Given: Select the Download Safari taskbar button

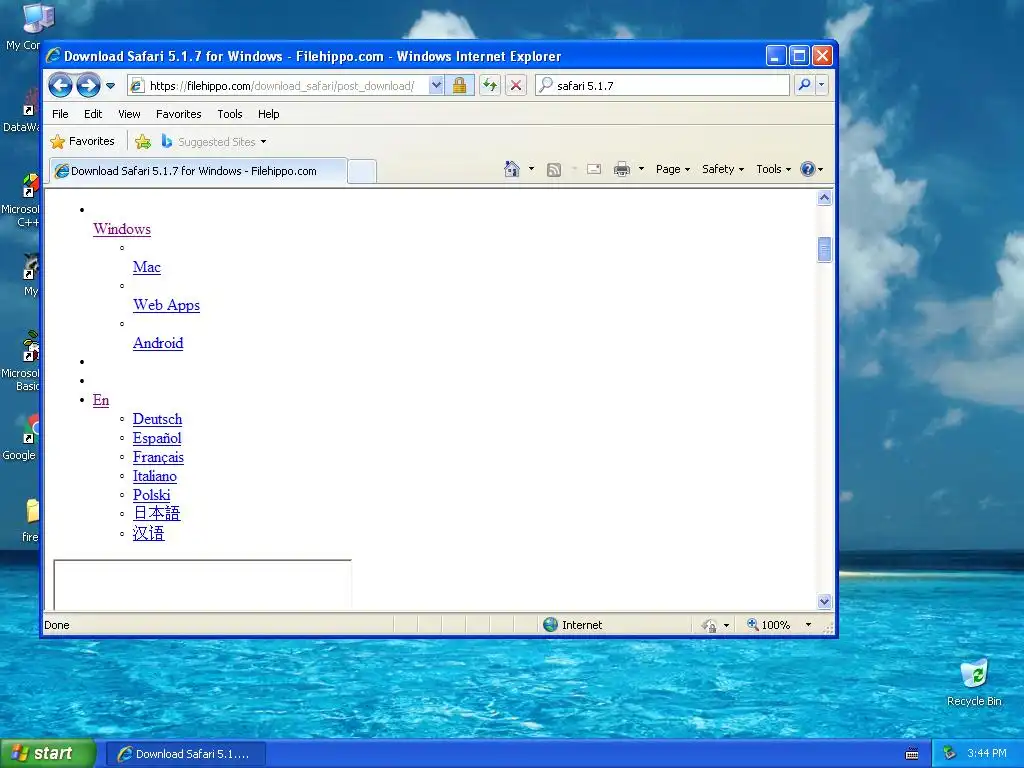Looking at the screenshot, I should pos(185,754).
